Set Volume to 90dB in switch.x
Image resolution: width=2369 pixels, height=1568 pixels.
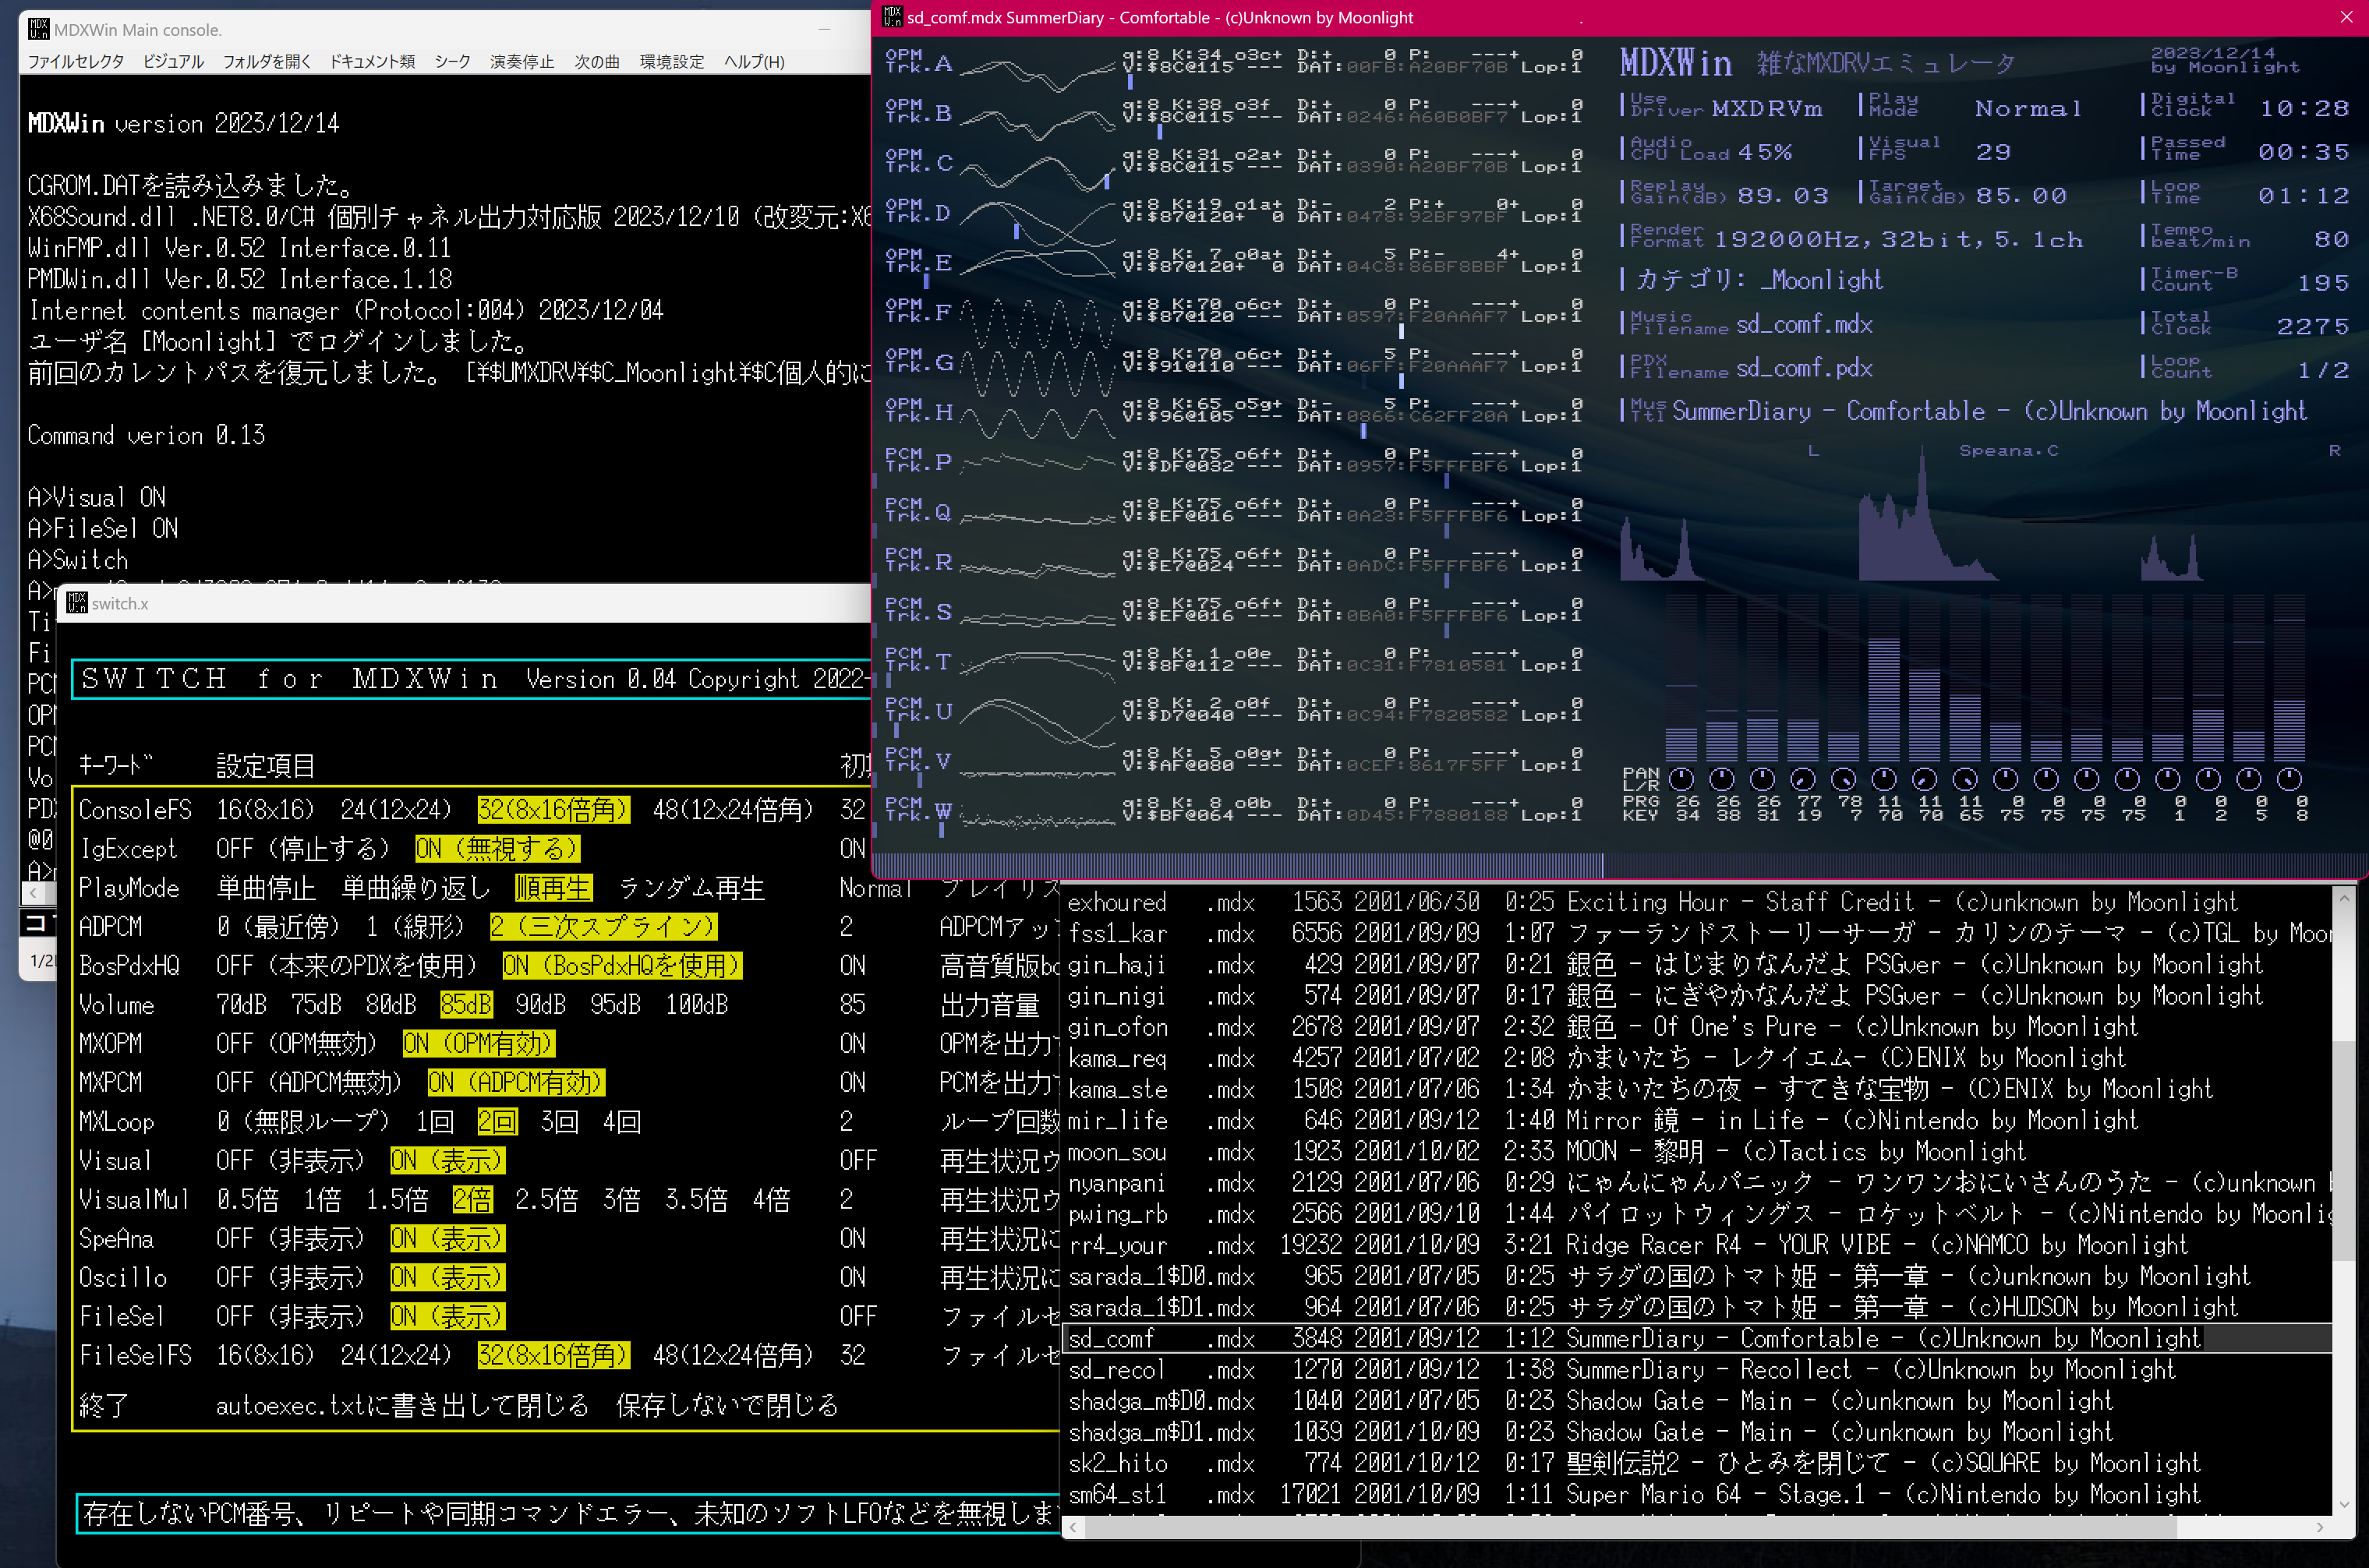[x=540, y=1005]
